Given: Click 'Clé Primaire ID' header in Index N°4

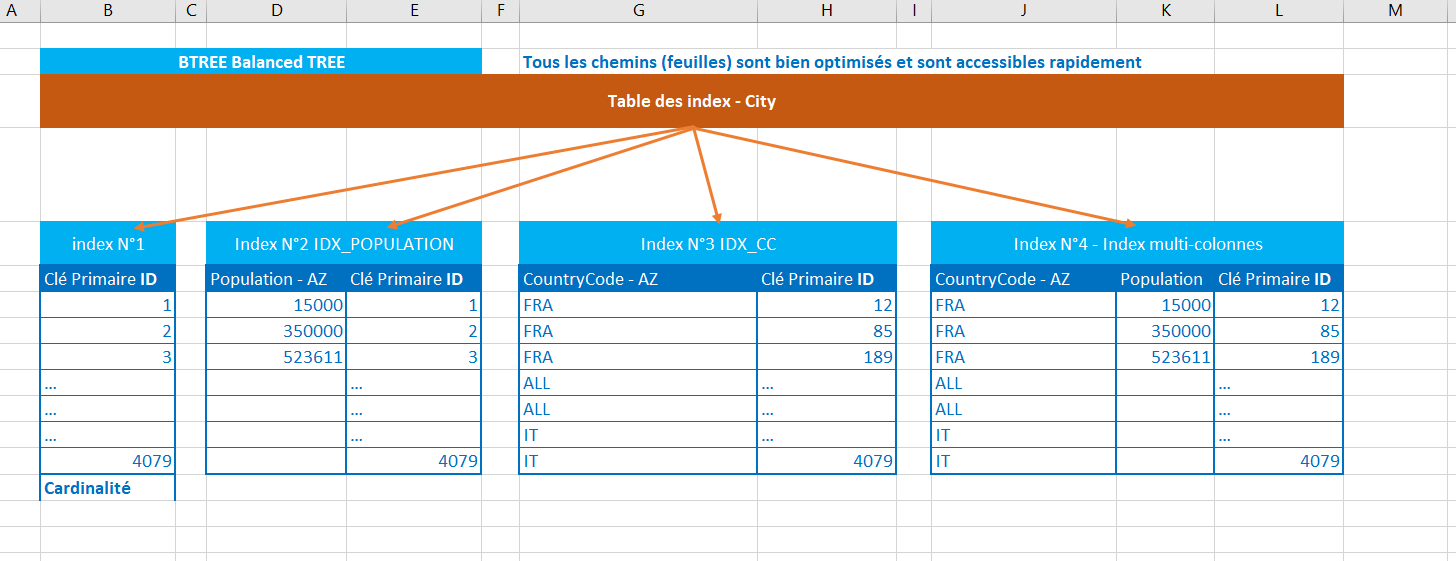Looking at the screenshot, I should click(x=1279, y=279).
